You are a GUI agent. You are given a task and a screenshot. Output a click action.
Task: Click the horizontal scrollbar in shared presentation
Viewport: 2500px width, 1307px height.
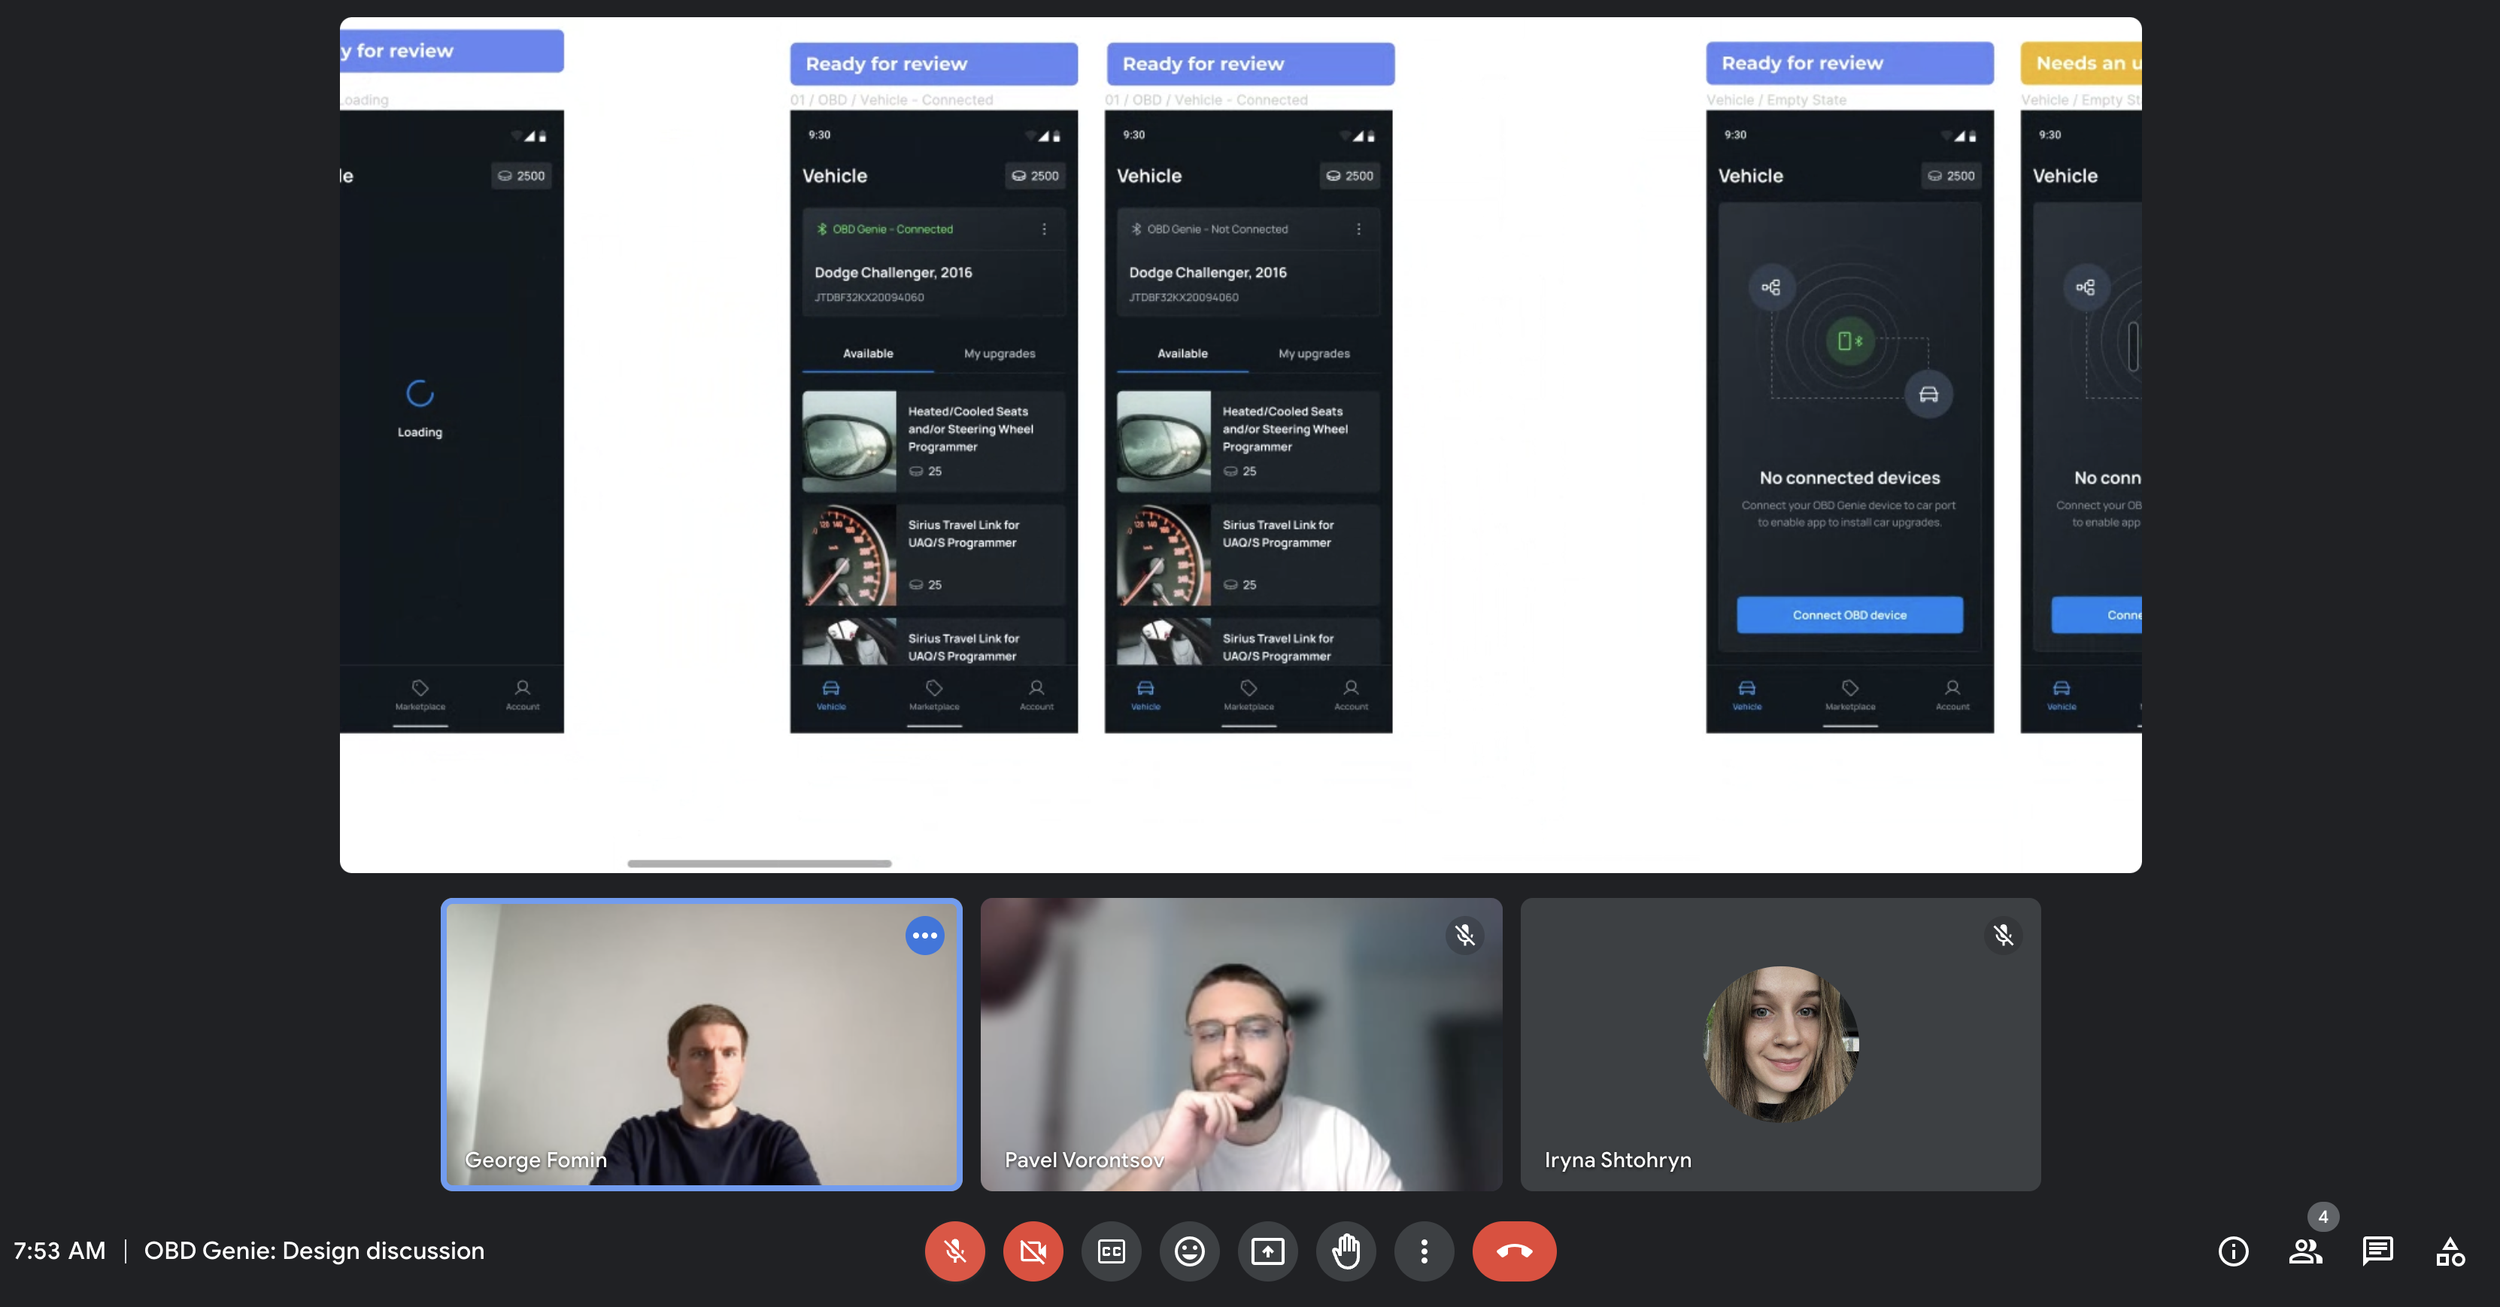[x=759, y=863]
